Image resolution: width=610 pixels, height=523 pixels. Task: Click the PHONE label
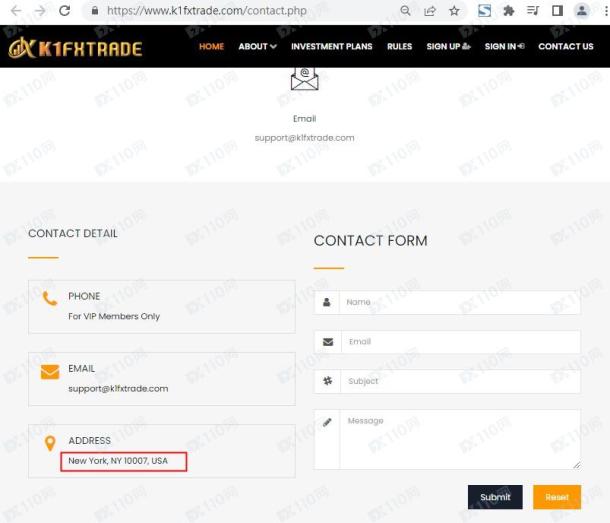(x=84, y=297)
